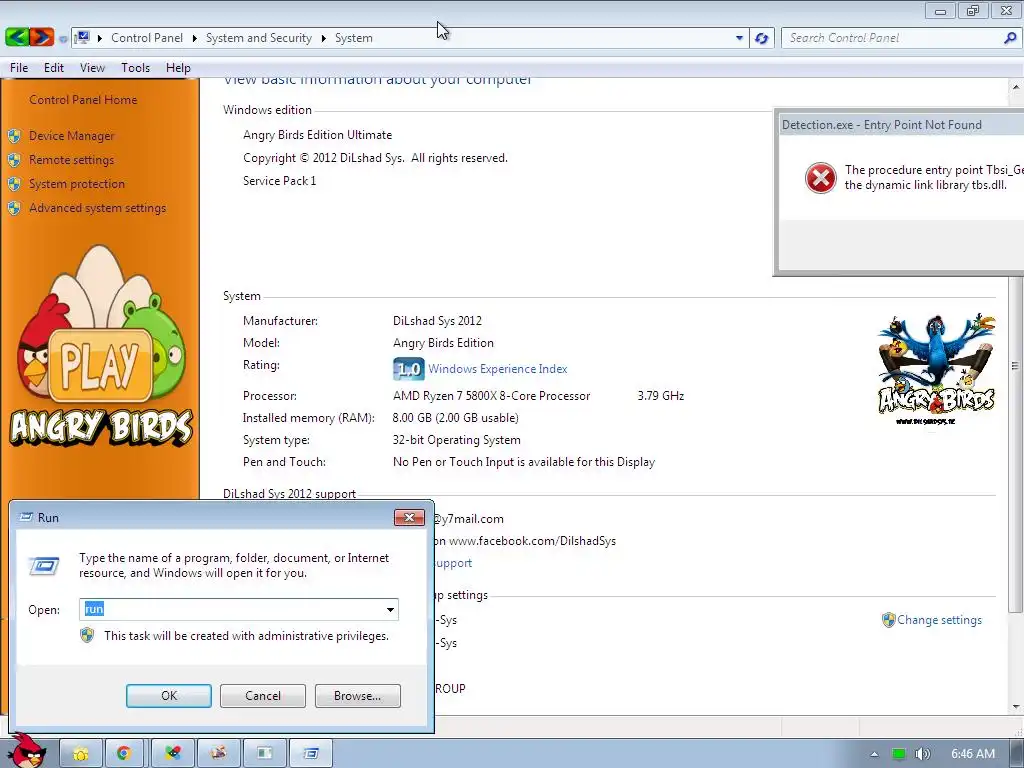Image resolution: width=1024 pixels, height=768 pixels.
Task: Click the computer icon in address bar
Action: tap(82, 37)
